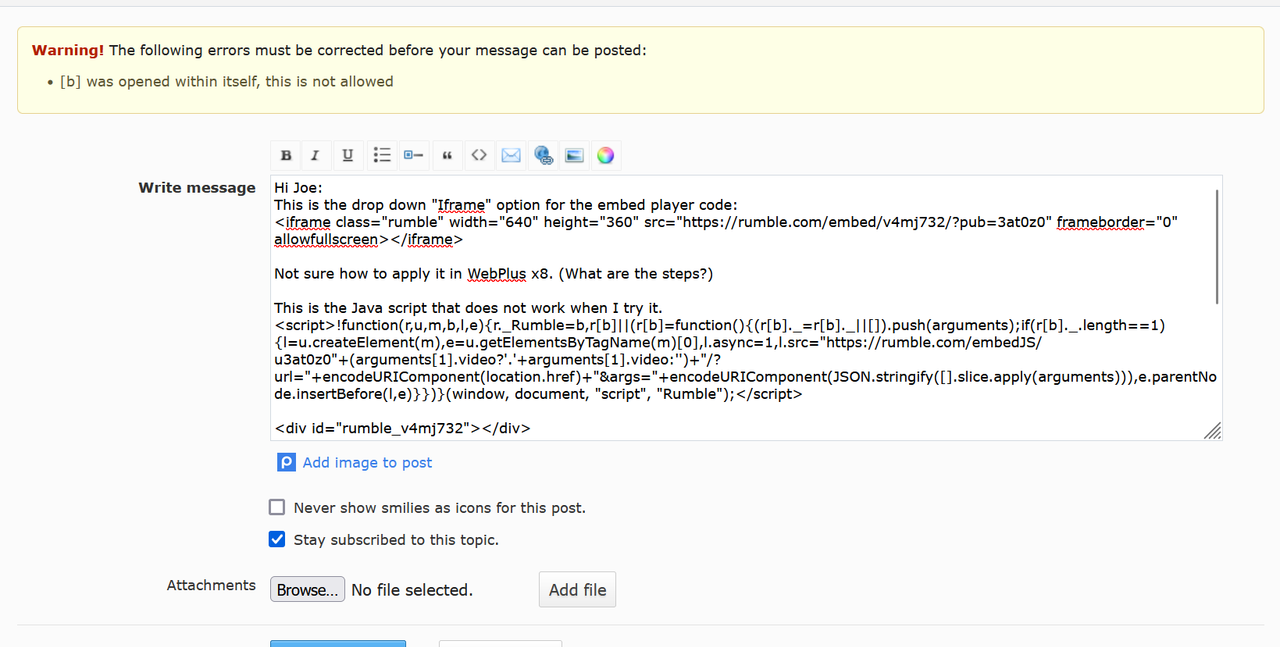Click the Add file button
Screen dimensions: 1280x647
(577, 590)
